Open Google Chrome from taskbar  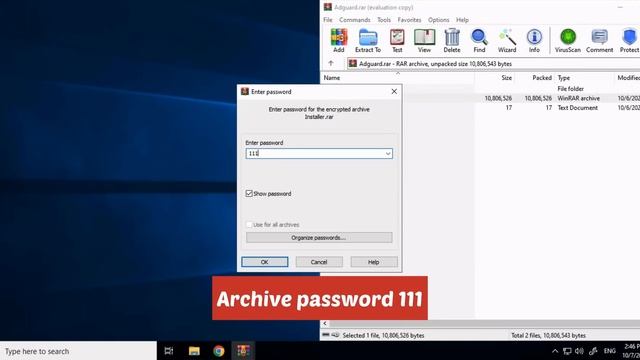[219, 351]
